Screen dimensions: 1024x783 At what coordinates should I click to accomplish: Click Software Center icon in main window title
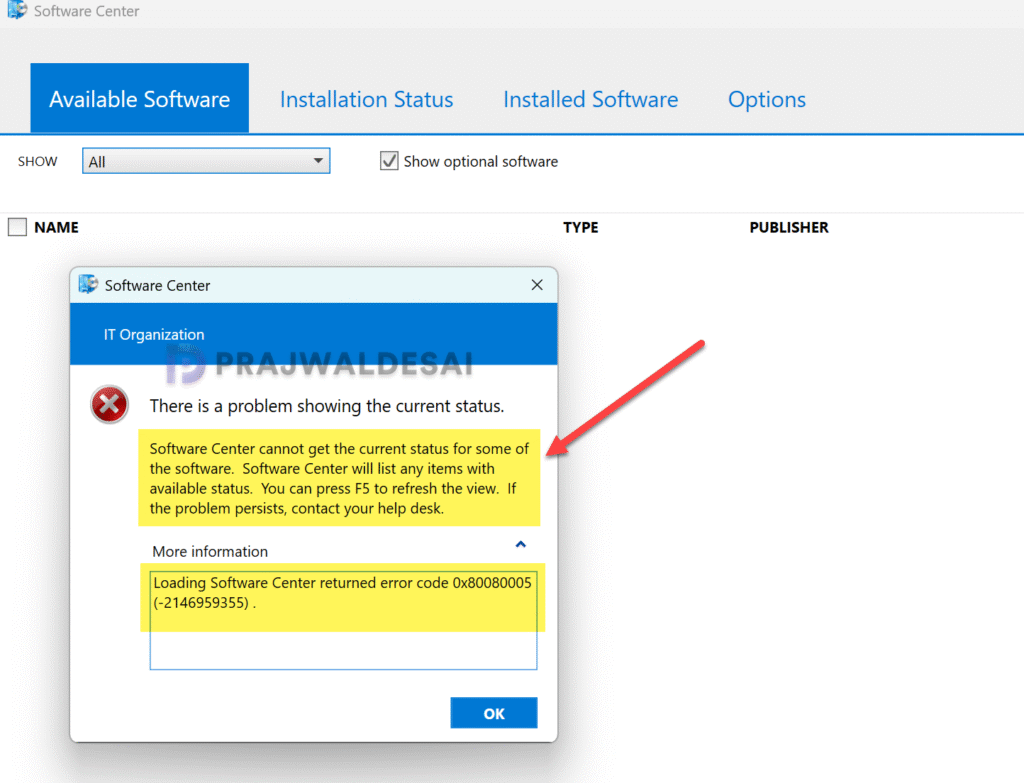(x=17, y=10)
